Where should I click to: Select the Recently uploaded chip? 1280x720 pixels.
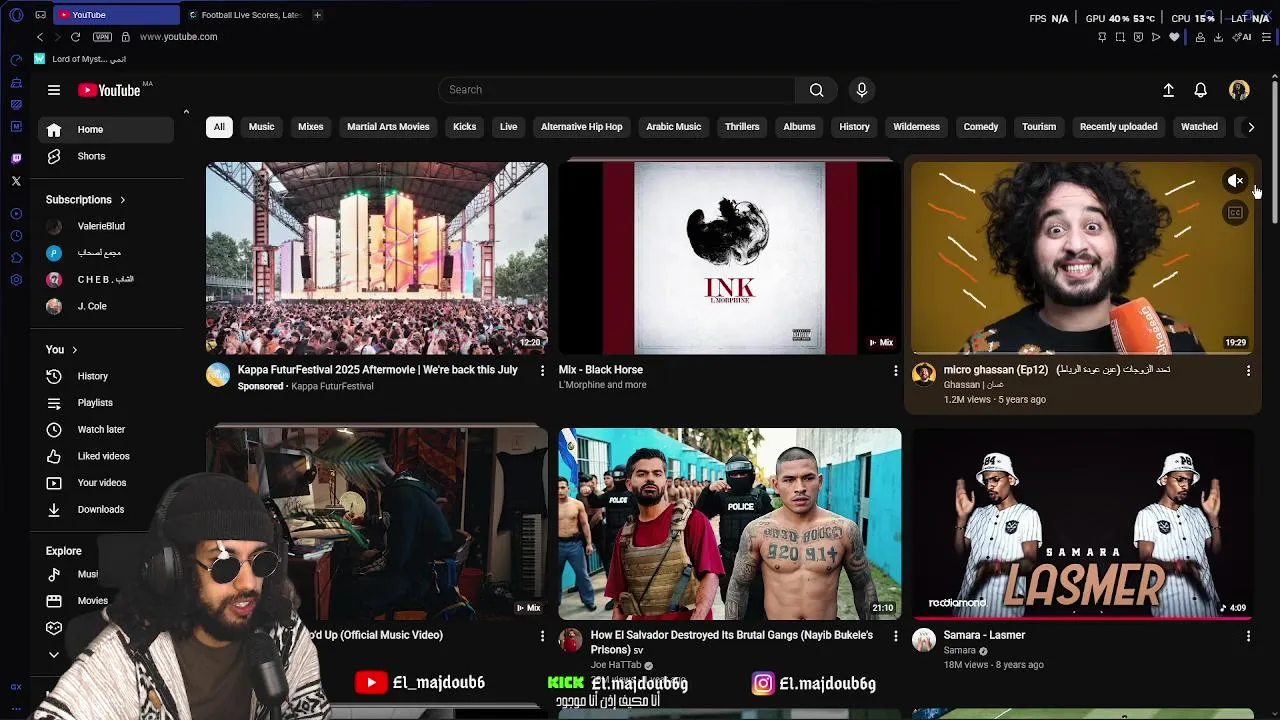pos(1118,127)
